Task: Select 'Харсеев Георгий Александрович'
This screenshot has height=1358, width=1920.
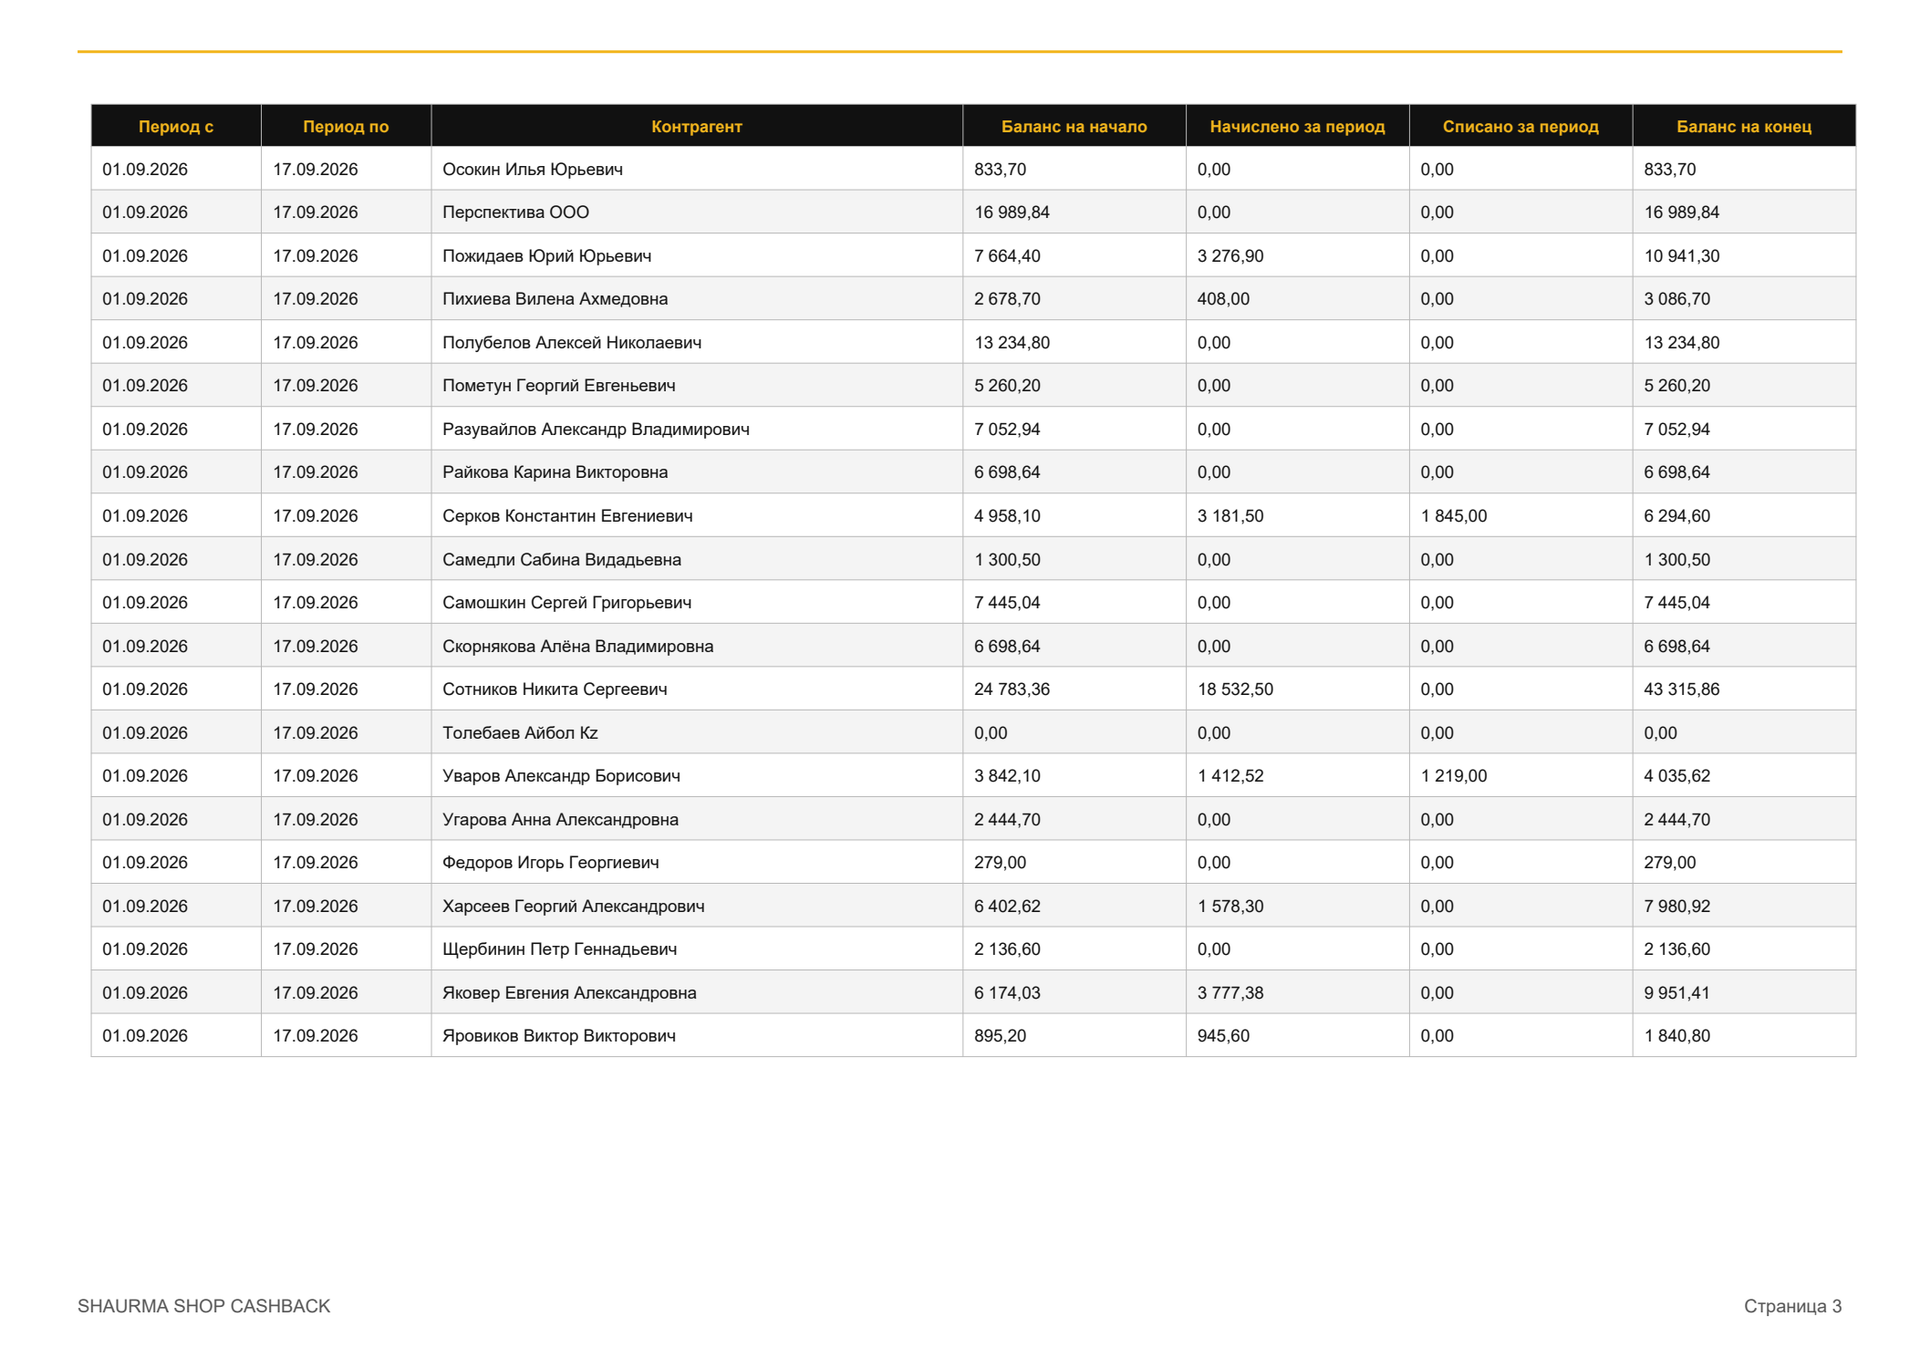Action: (x=573, y=906)
